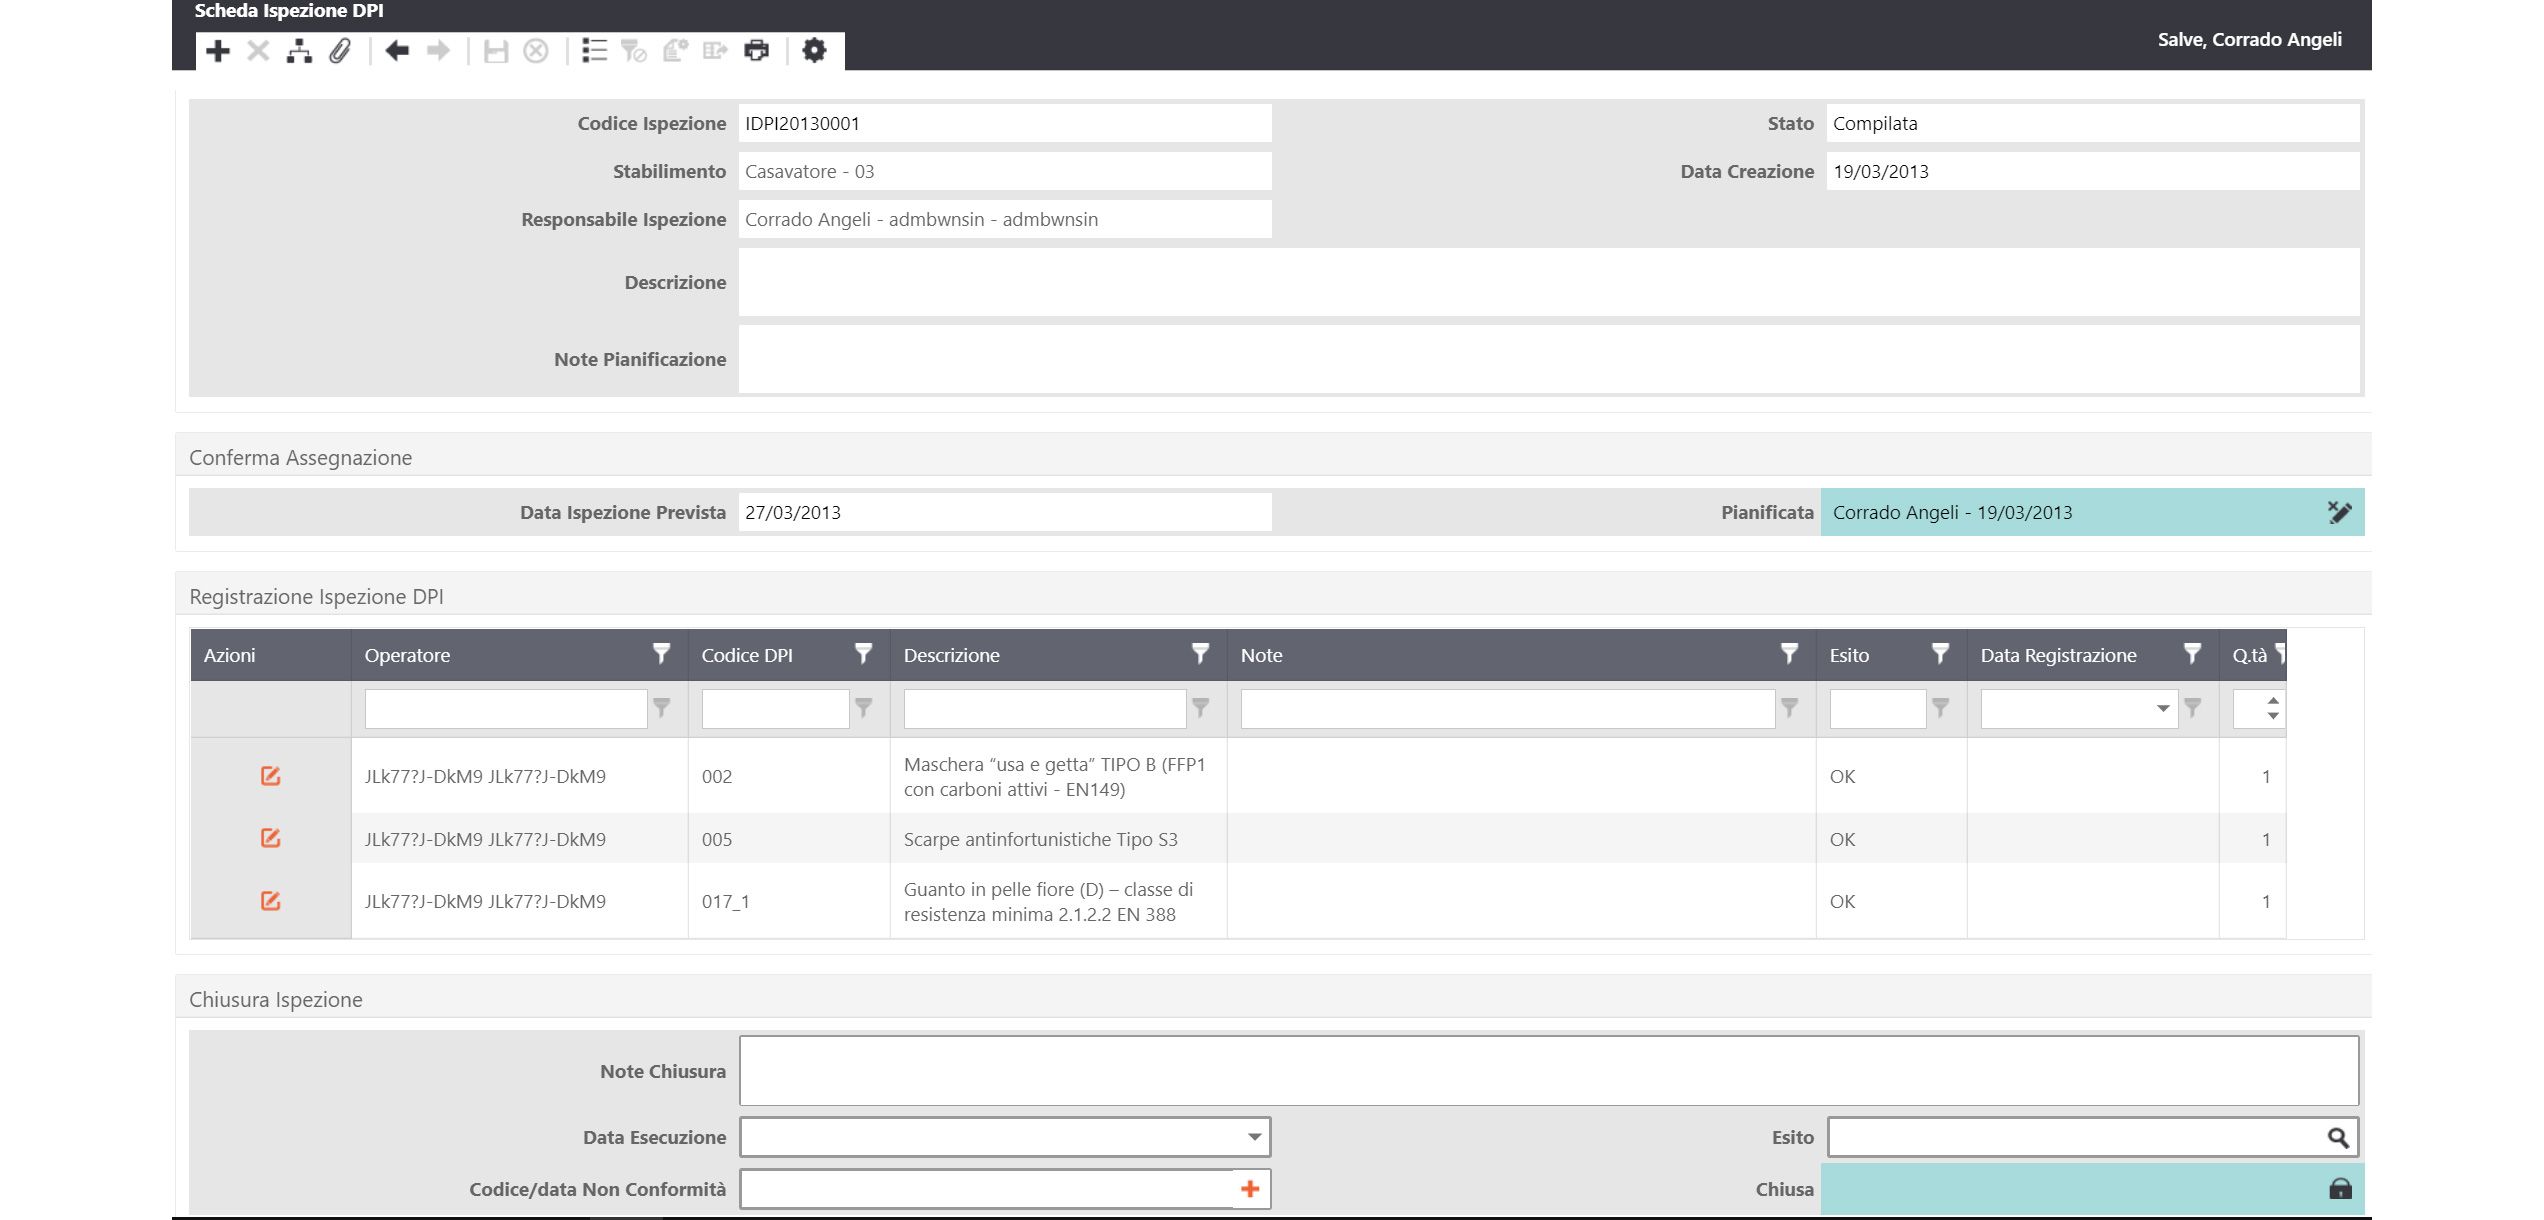The image size is (2544, 1220).
Task: Click the Note Pianificazione text area
Action: (1549, 359)
